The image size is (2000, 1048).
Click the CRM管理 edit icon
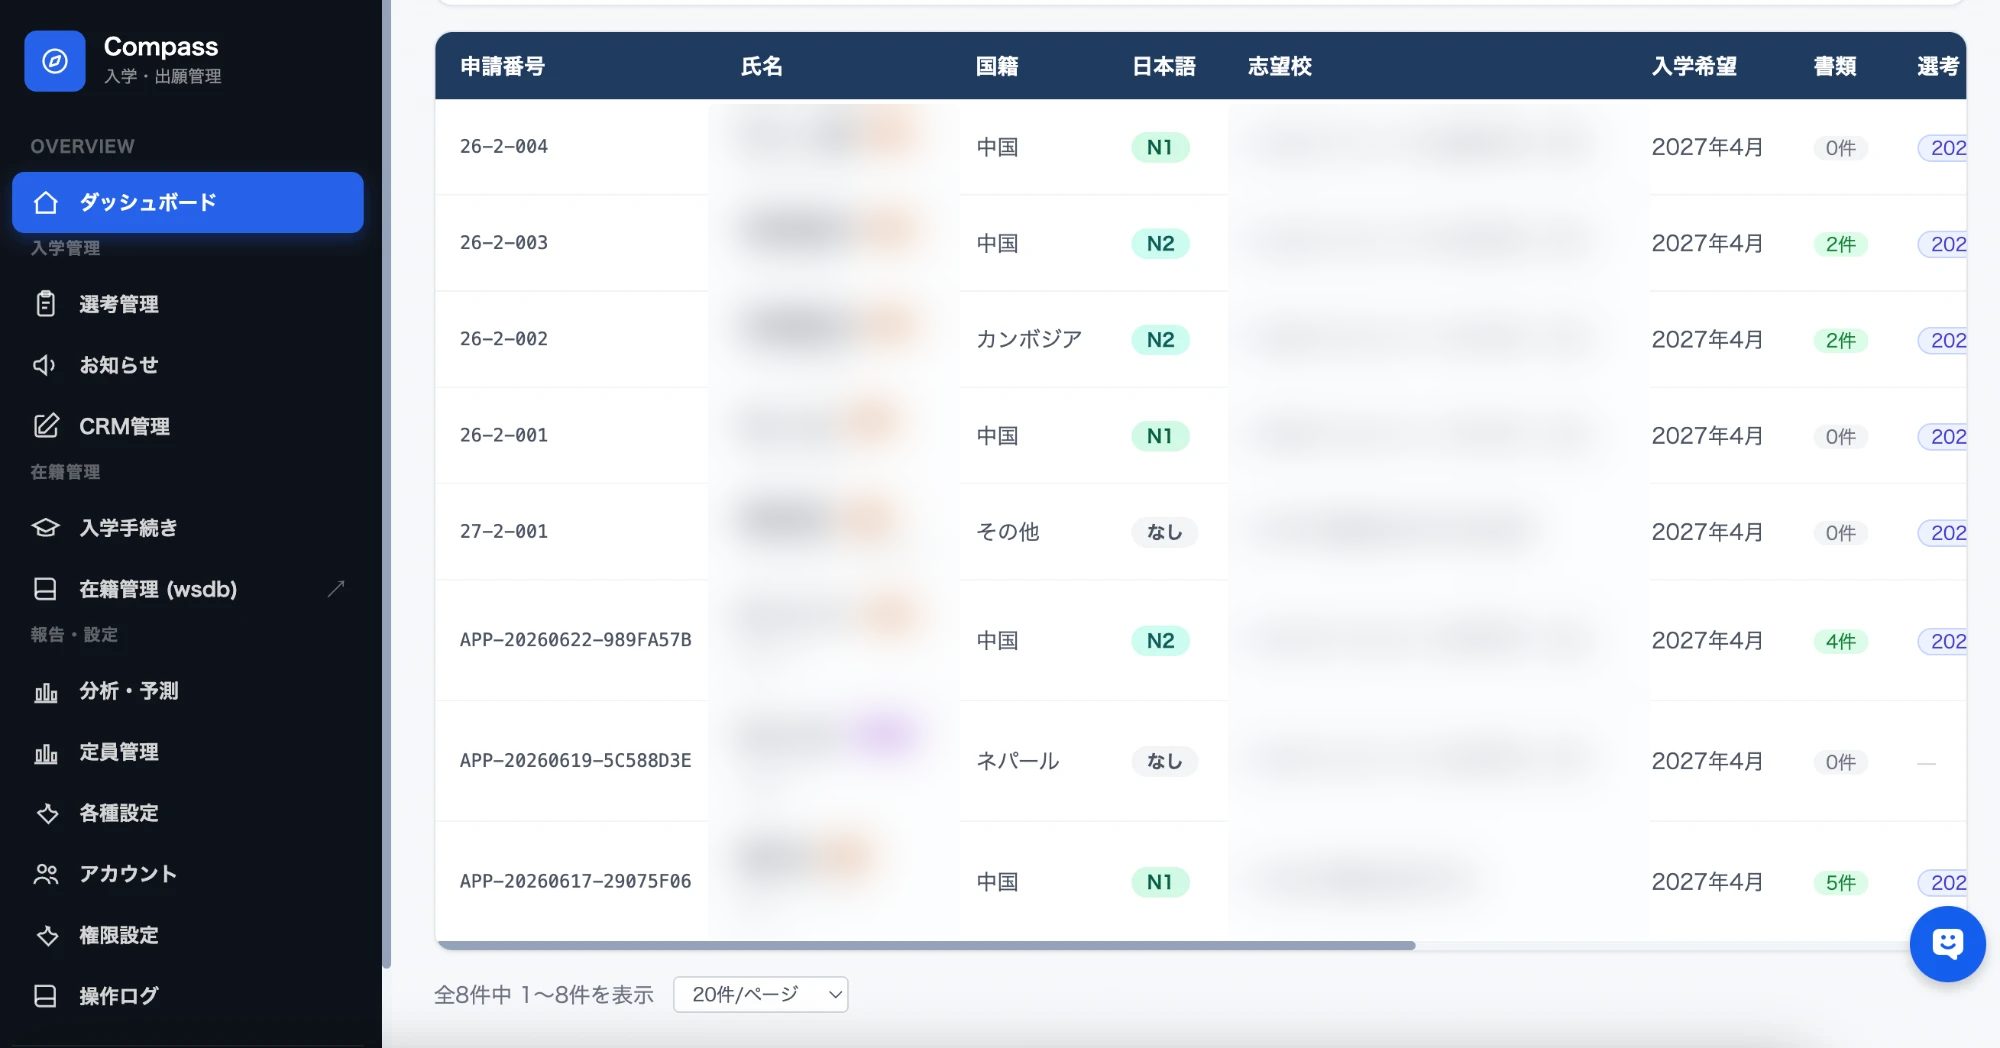click(46, 426)
